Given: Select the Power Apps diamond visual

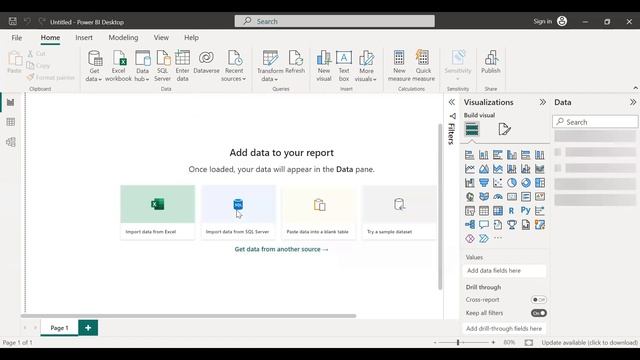Looking at the screenshot, I should (470, 238).
